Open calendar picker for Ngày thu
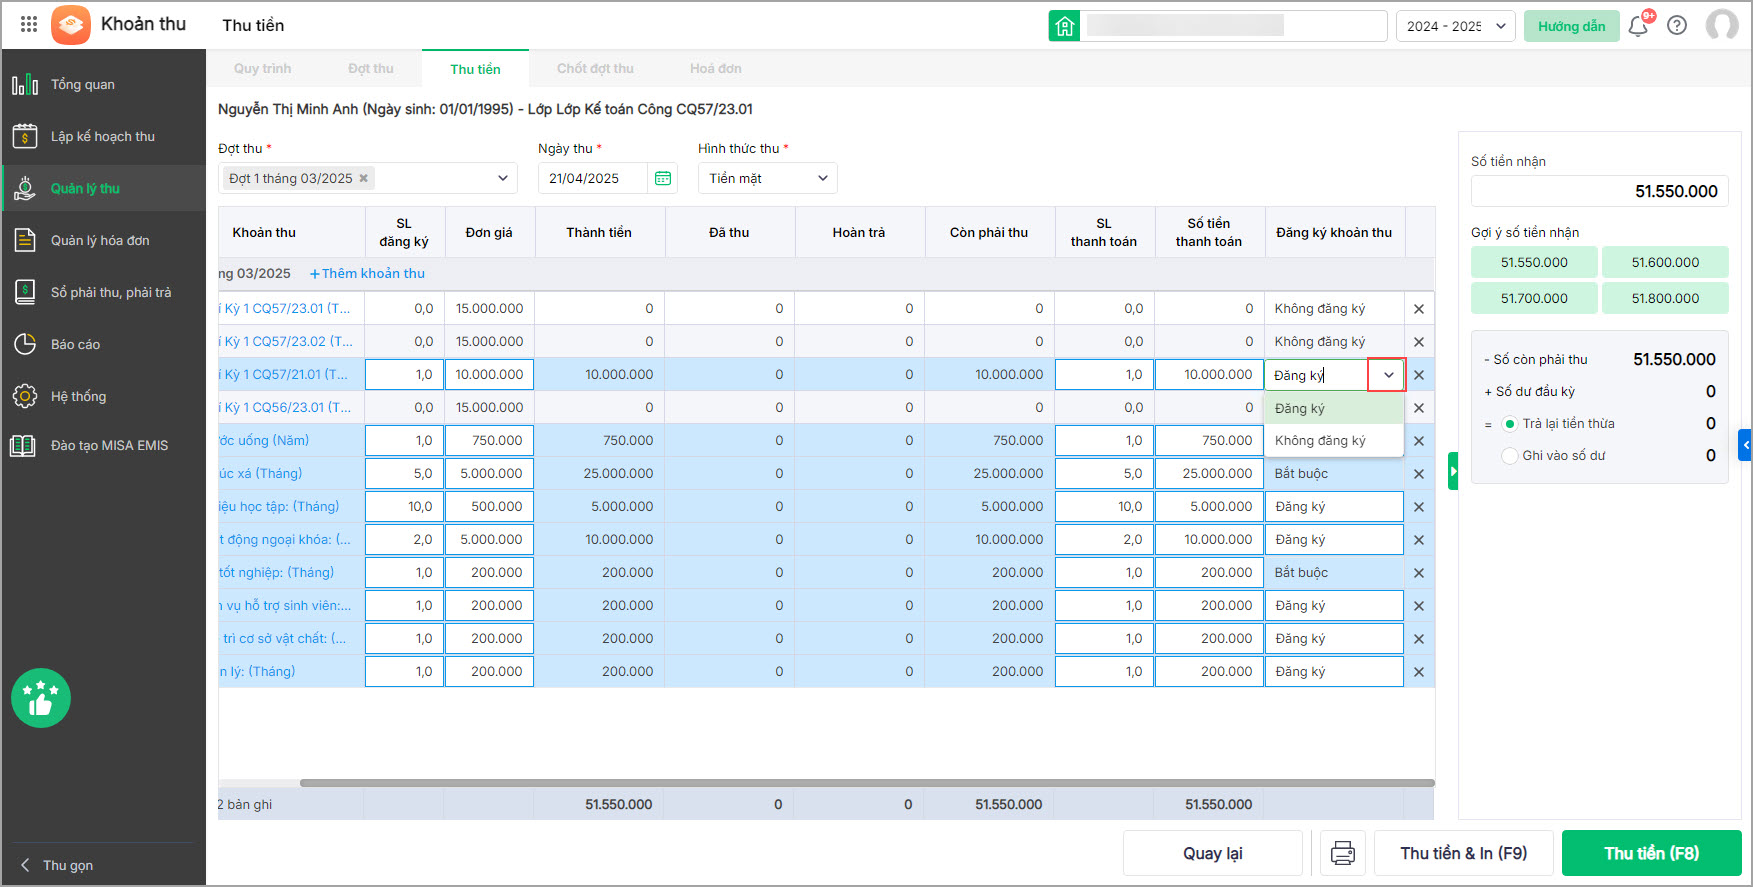Image resolution: width=1753 pixels, height=887 pixels. click(x=662, y=178)
